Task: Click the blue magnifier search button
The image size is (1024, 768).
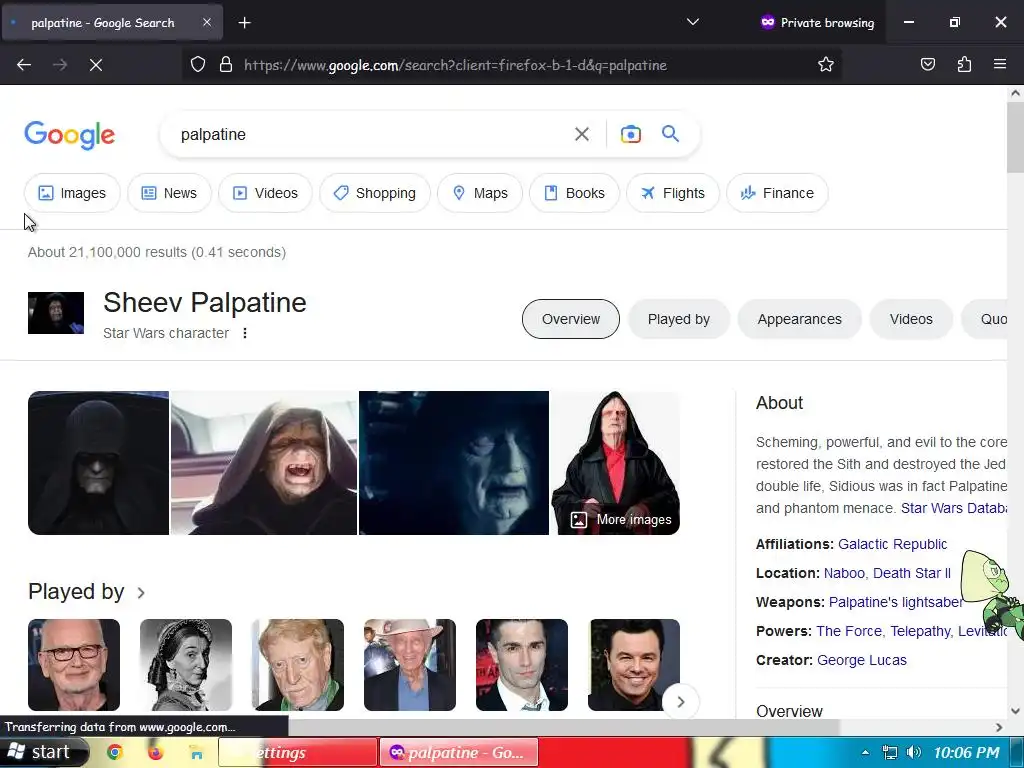Action: click(x=670, y=134)
